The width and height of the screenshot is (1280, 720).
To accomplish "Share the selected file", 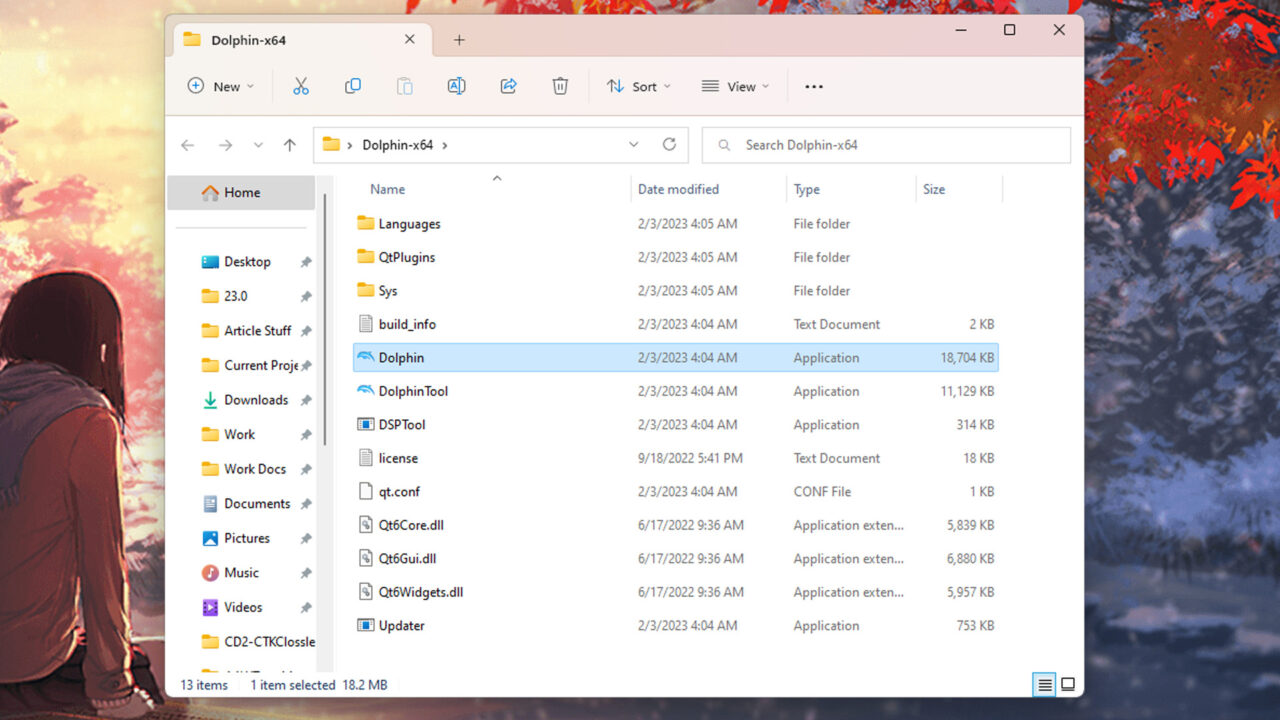I will pos(508,86).
